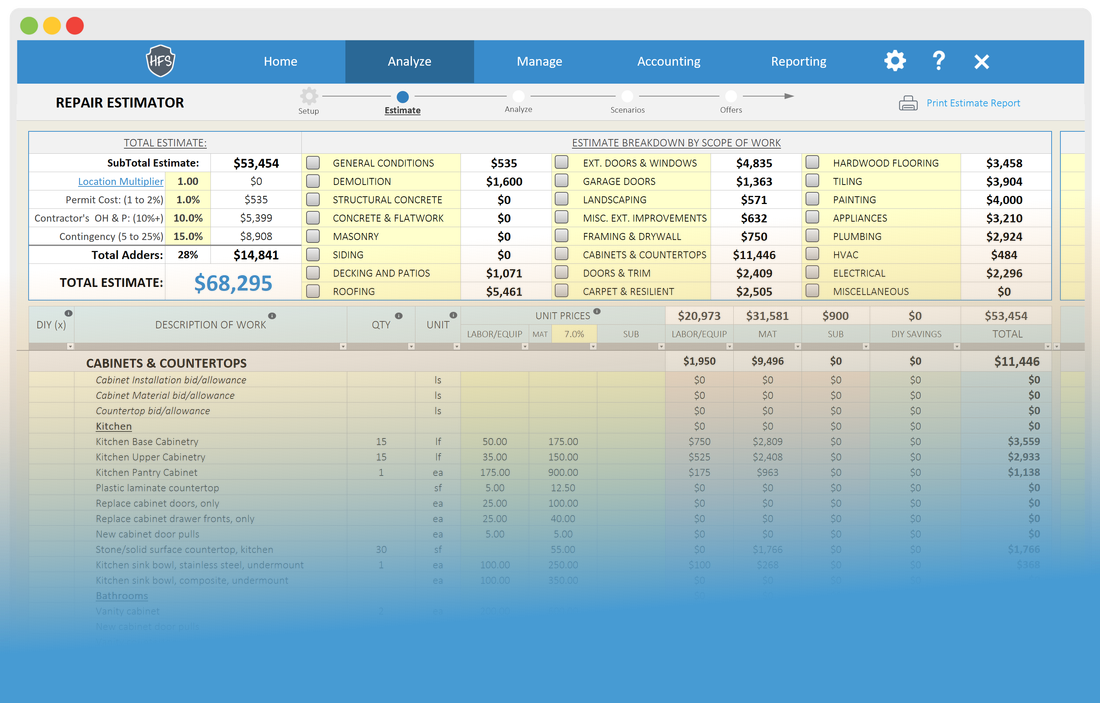Open the QTY column filter dropdown
1100x703 pixels.
point(412,348)
